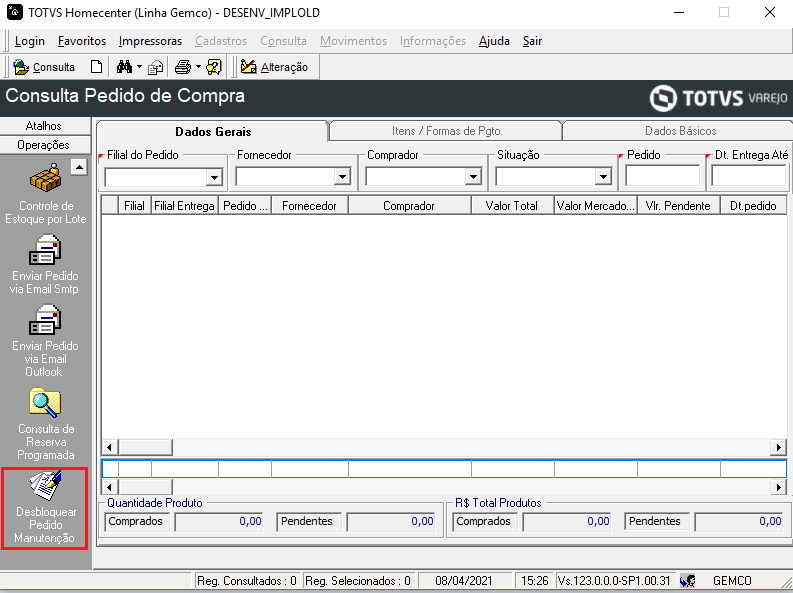Click lower totals row scroll right arrow
The width and height of the screenshot is (793, 593).
(x=778, y=487)
